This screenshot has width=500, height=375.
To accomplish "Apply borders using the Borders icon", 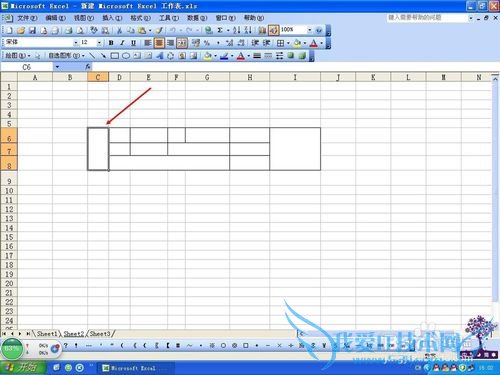I will [x=281, y=43].
